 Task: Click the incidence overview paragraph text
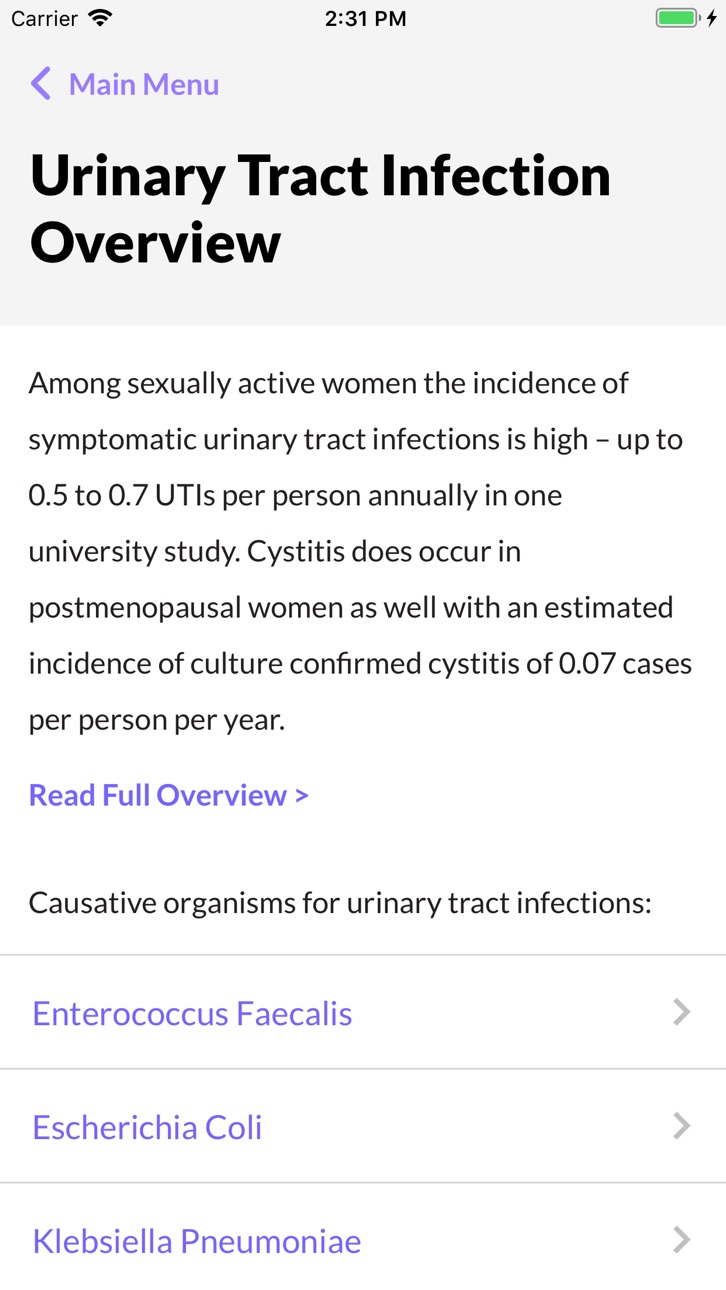tap(360, 551)
